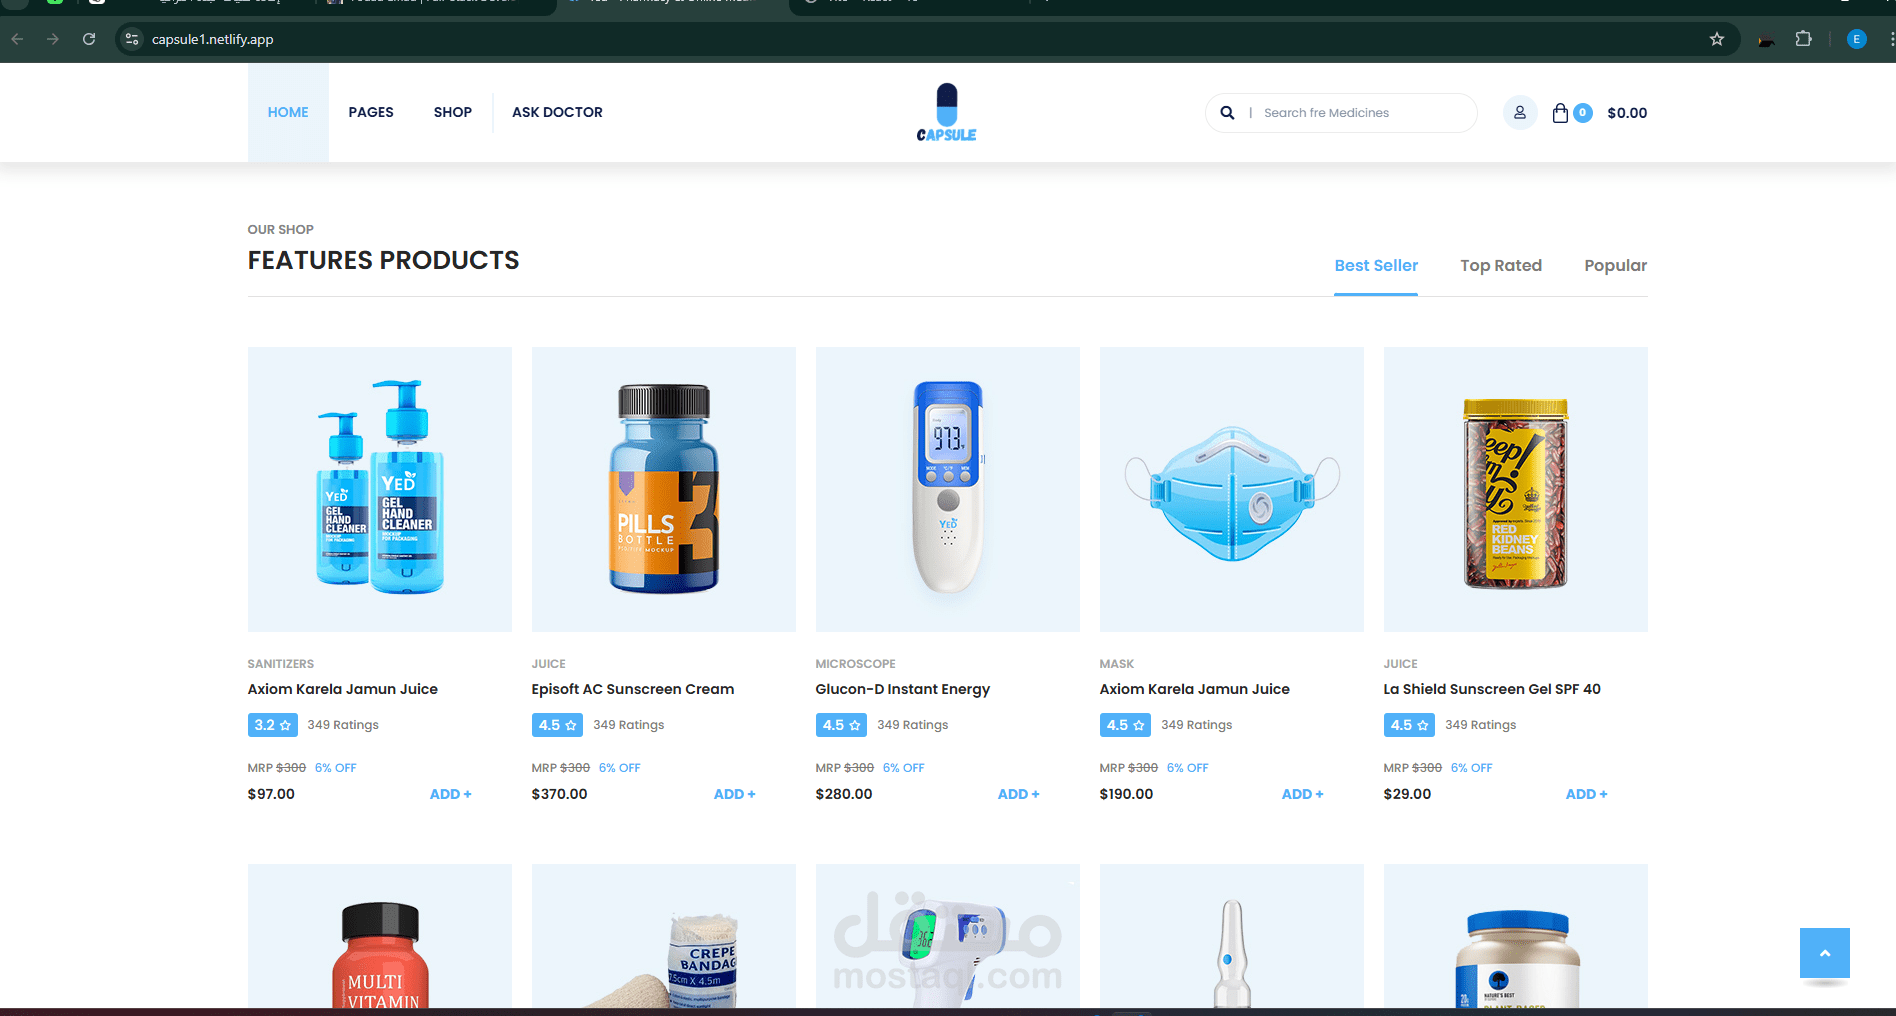Click the browser forward arrow
Screen dimensions: 1896x1016
(x=53, y=39)
